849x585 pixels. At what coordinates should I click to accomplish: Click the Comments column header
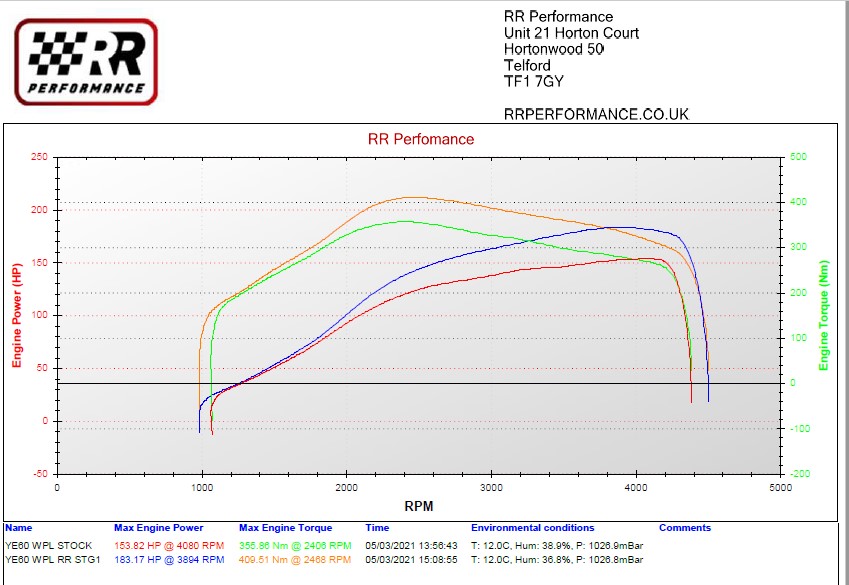(x=684, y=528)
